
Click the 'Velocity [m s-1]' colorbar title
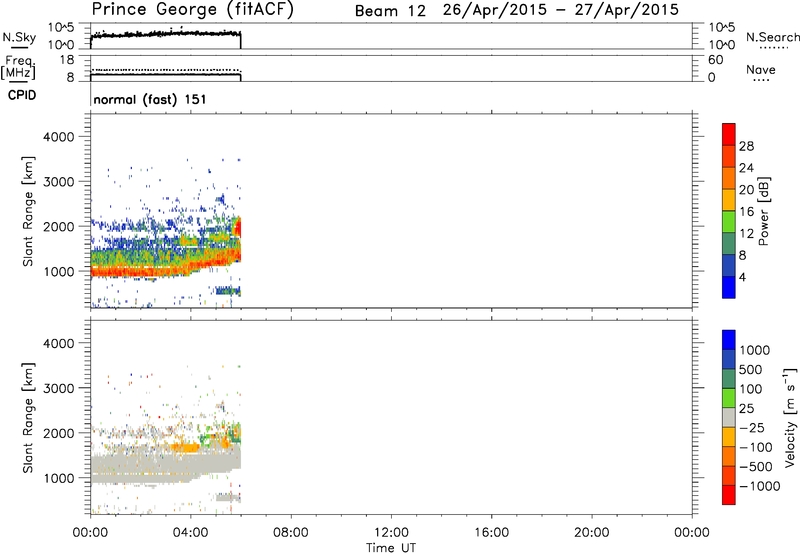790,417
